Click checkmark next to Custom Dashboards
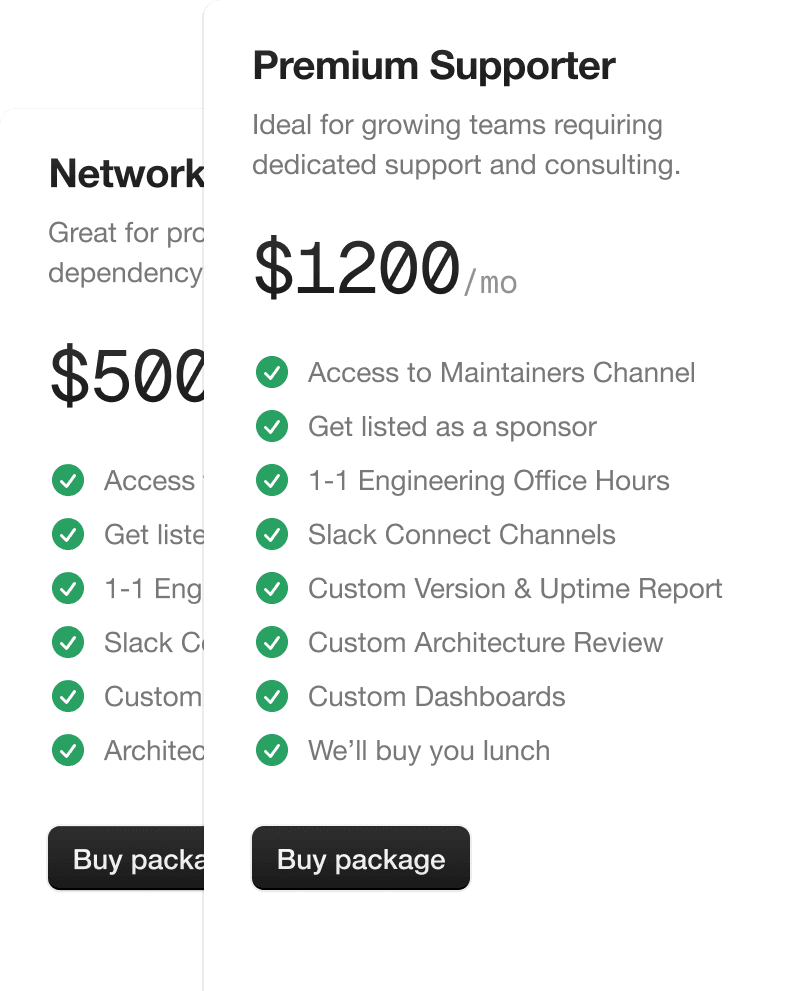The image size is (796, 991). tap(272, 697)
